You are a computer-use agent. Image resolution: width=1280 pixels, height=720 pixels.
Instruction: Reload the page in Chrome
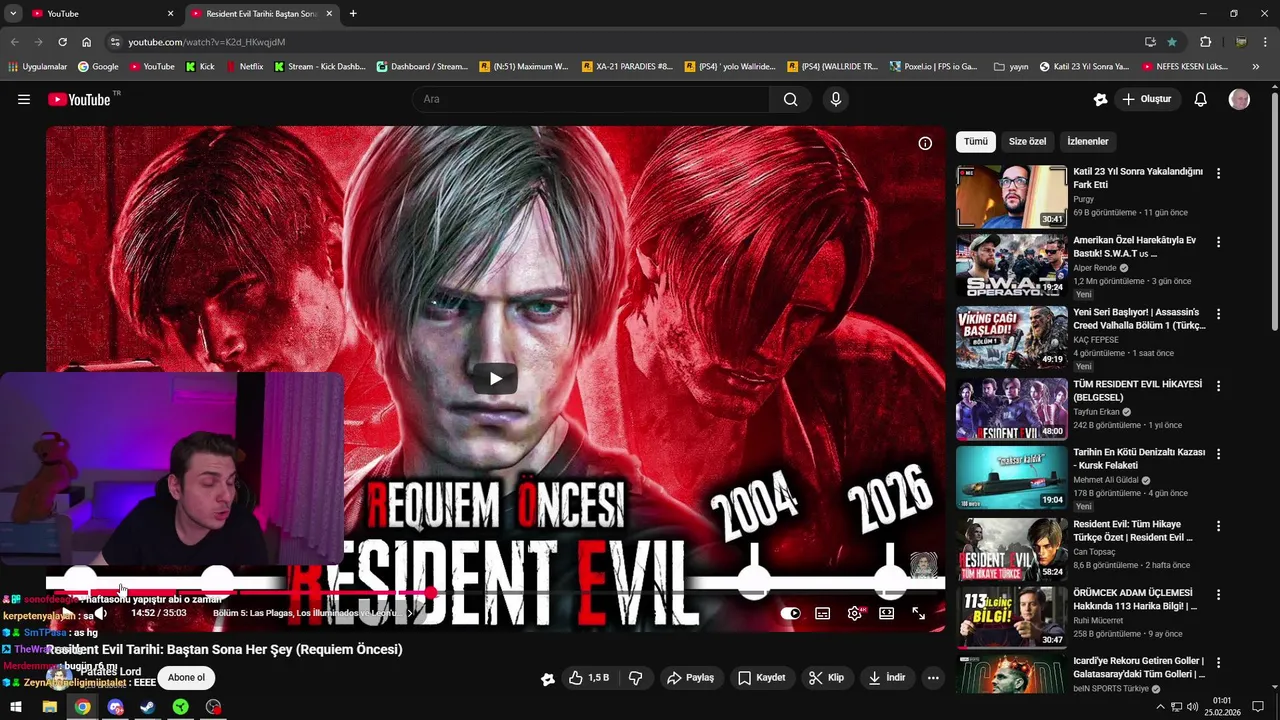(x=62, y=42)
